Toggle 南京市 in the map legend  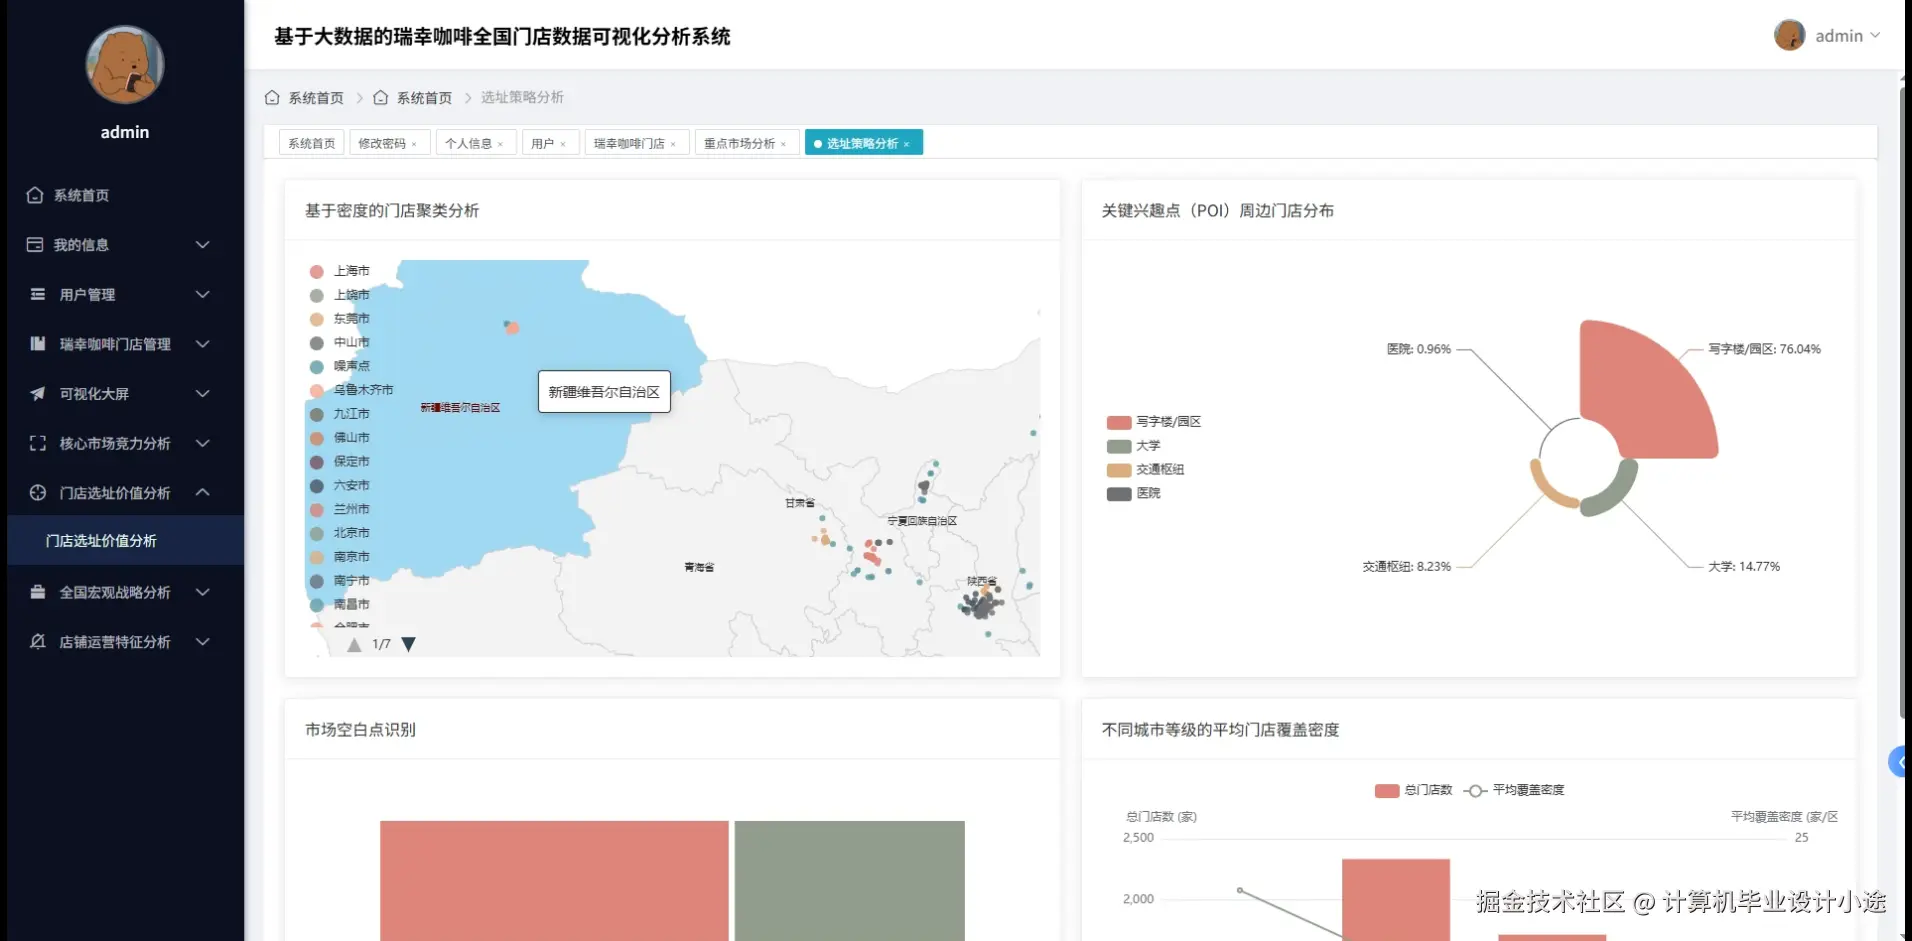pos(340,557)
